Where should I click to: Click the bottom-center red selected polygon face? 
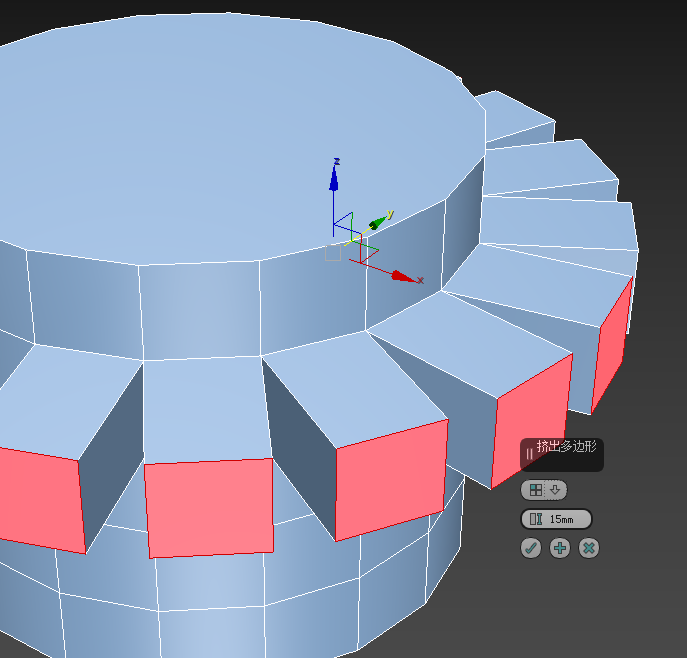[210, 506]
